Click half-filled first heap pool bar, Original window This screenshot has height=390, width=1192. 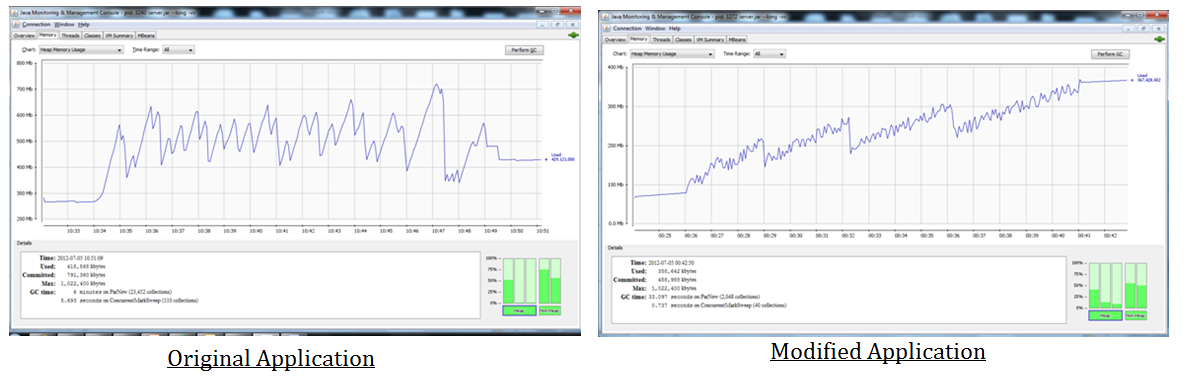508,281
